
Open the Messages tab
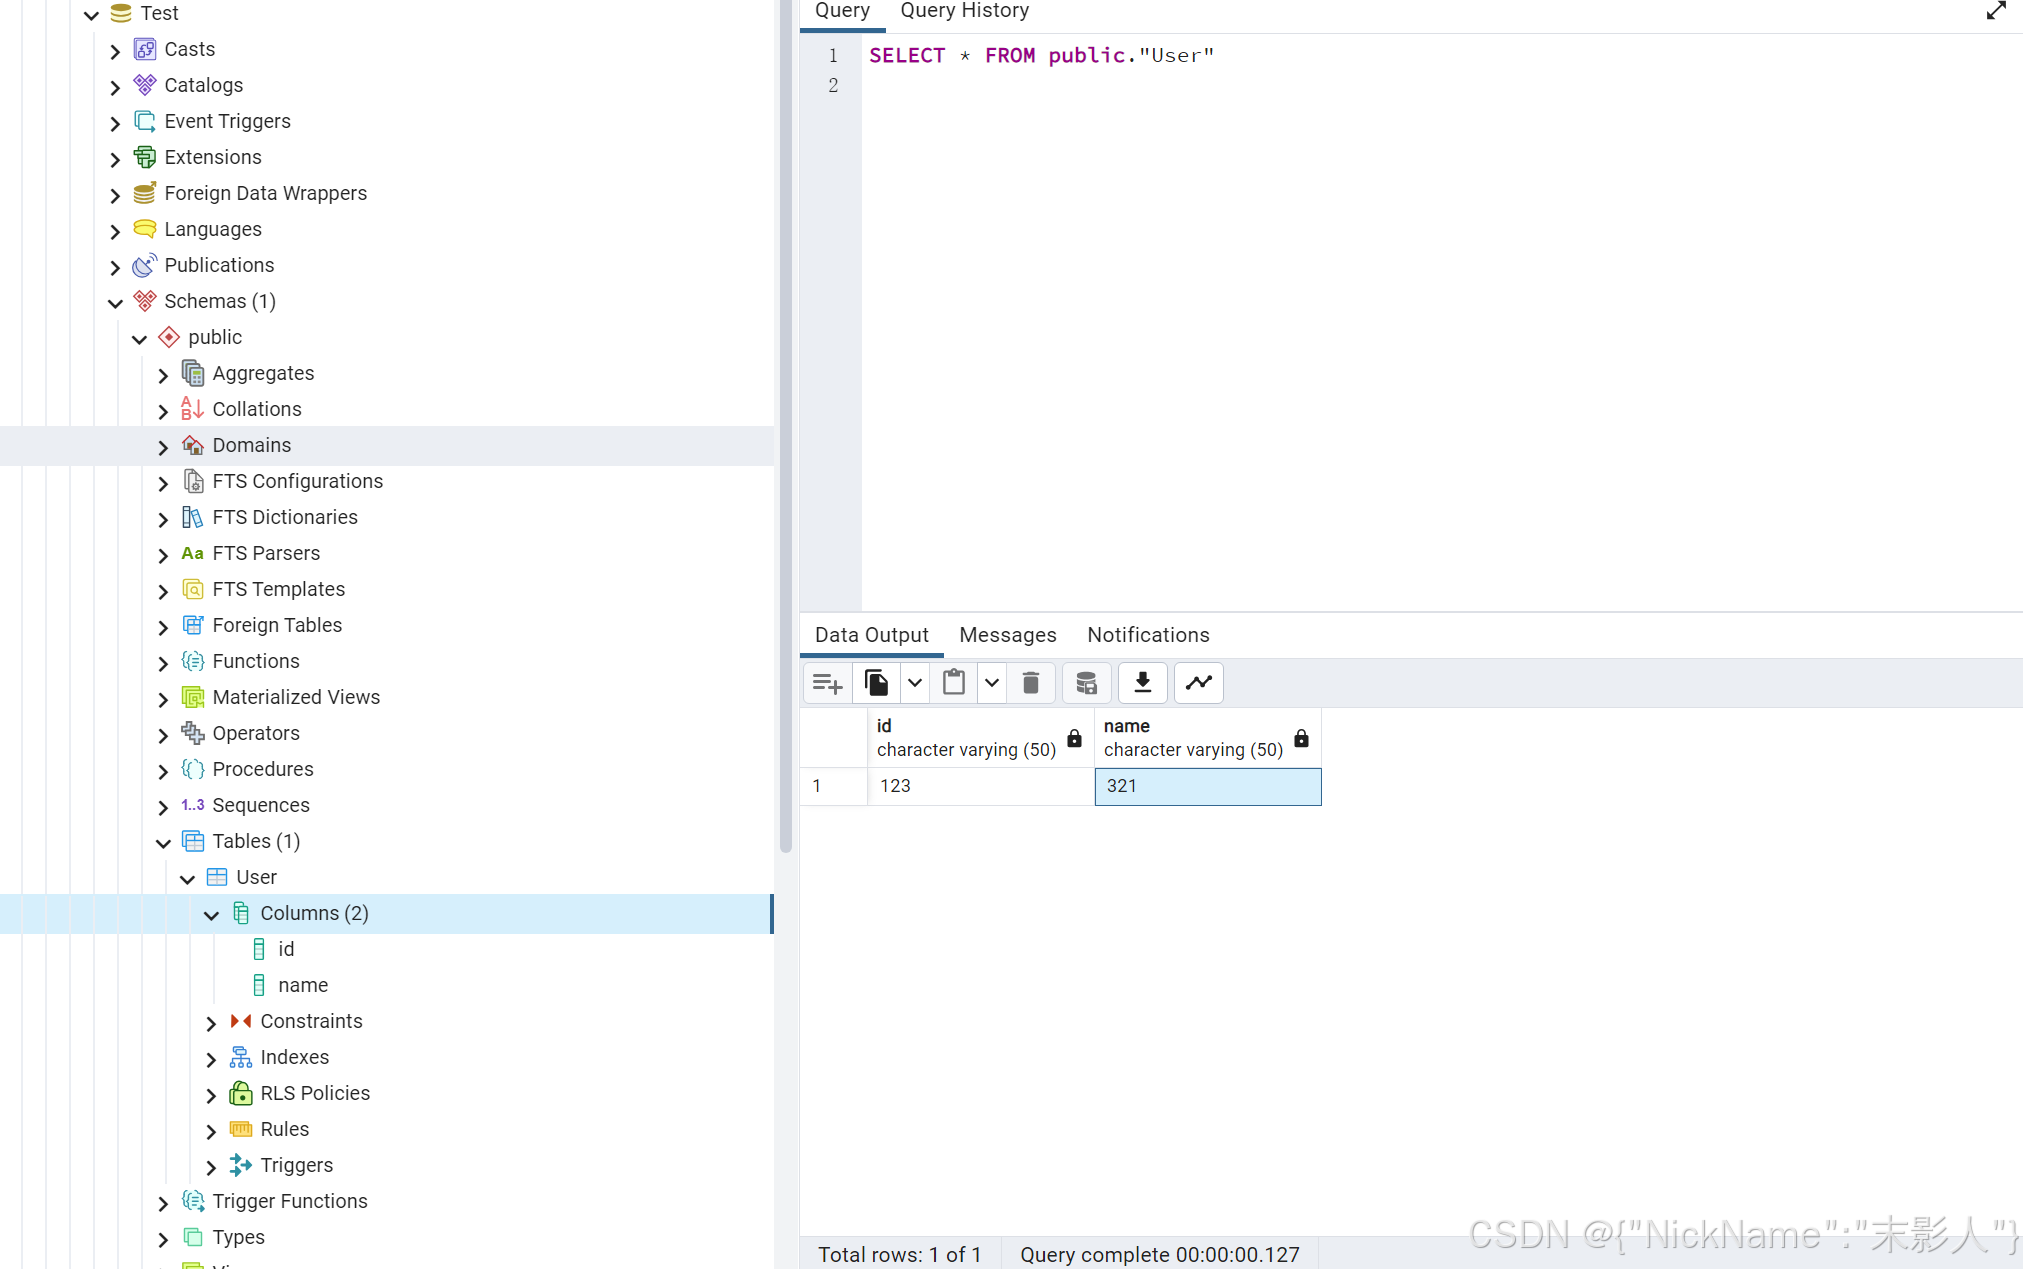coord(1007,635)
